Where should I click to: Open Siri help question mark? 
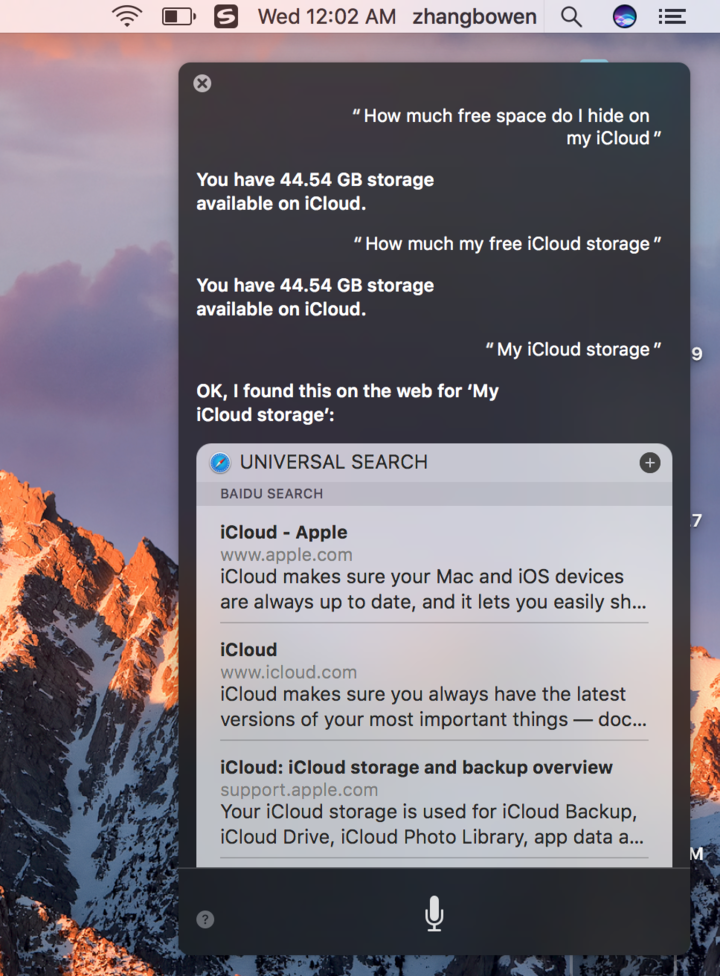point(205,919)
